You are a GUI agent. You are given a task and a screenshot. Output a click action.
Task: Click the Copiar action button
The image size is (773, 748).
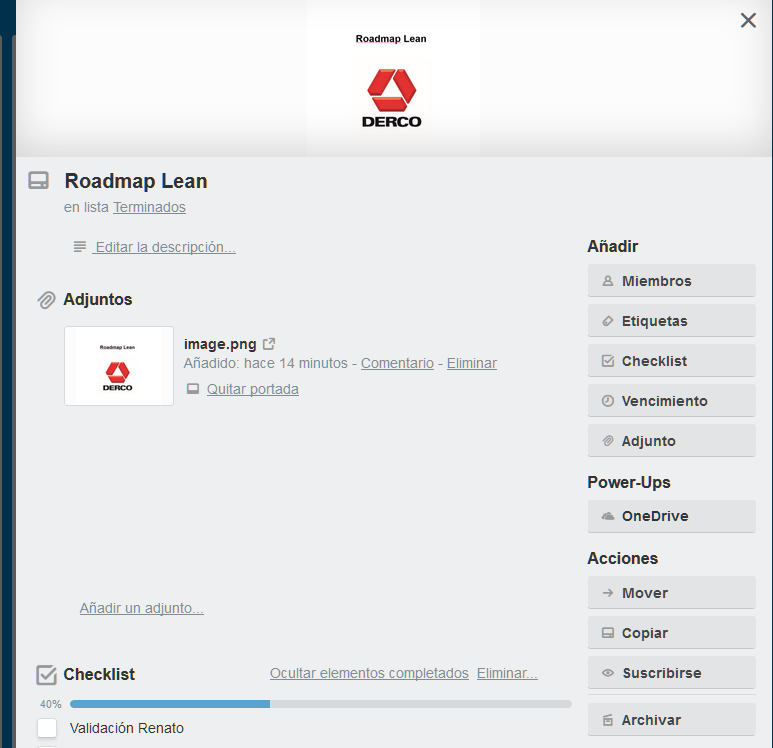(671, 633)
